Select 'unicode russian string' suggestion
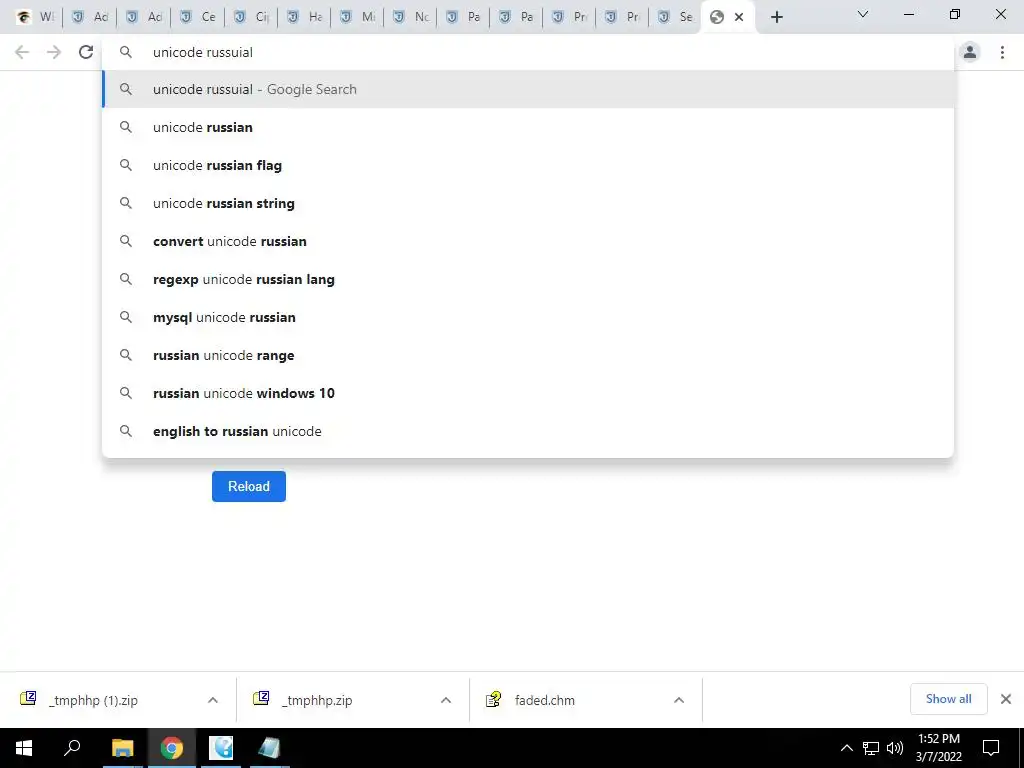This screenshot has height=768, width=1024. (528, 203)
